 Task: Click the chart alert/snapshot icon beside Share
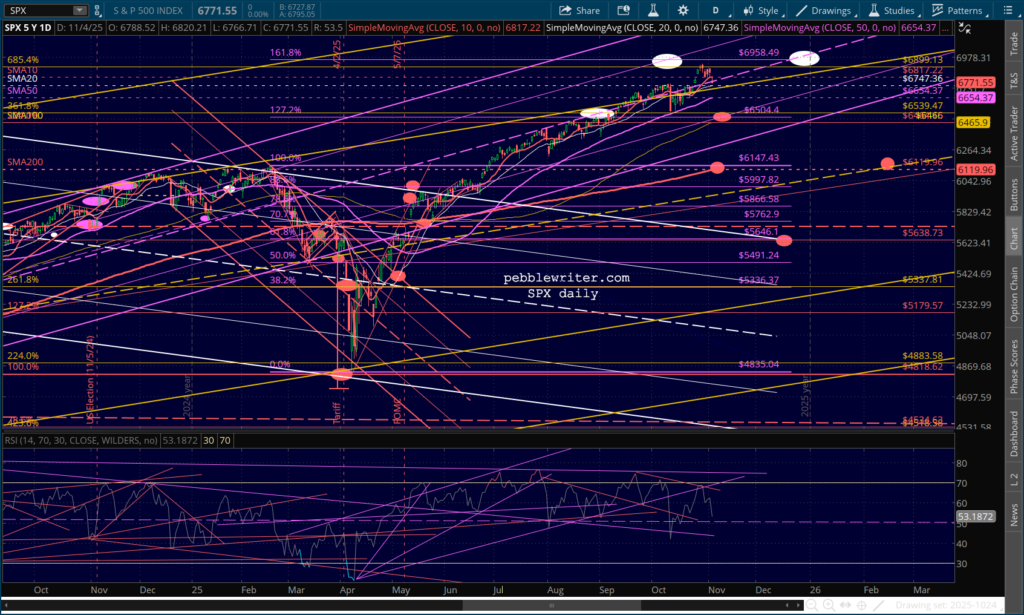click(623, 10)
